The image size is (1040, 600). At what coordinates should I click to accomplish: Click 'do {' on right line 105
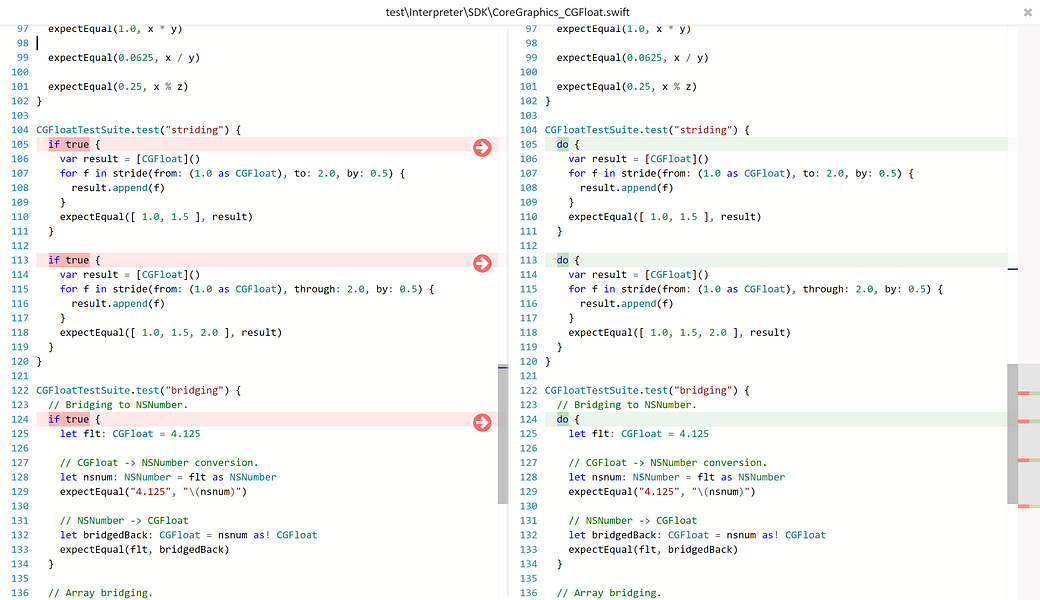(568, 145)
